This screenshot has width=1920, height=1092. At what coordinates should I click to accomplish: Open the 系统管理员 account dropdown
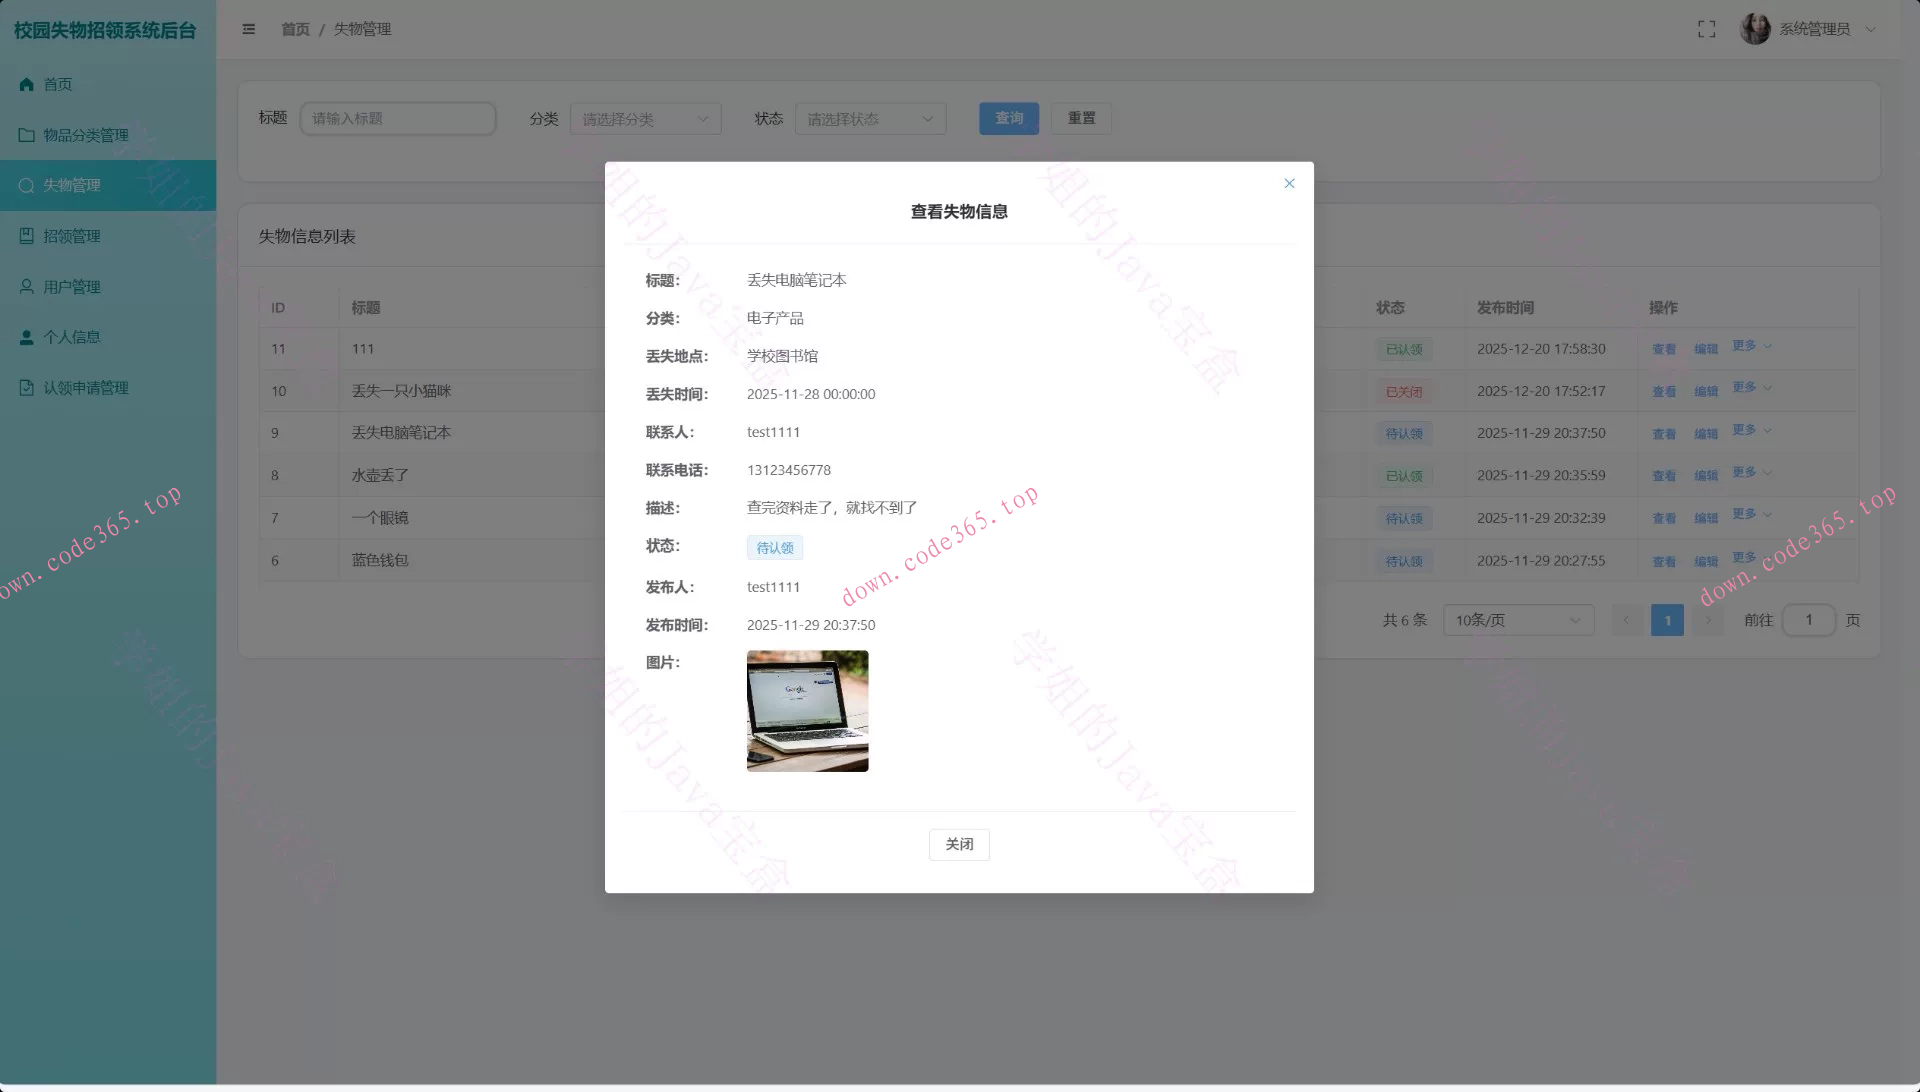tap(1815, 29)
